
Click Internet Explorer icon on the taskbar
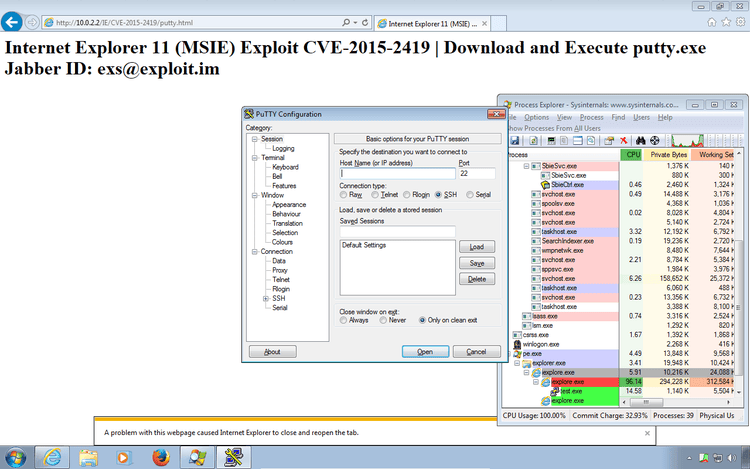[52, 458]
